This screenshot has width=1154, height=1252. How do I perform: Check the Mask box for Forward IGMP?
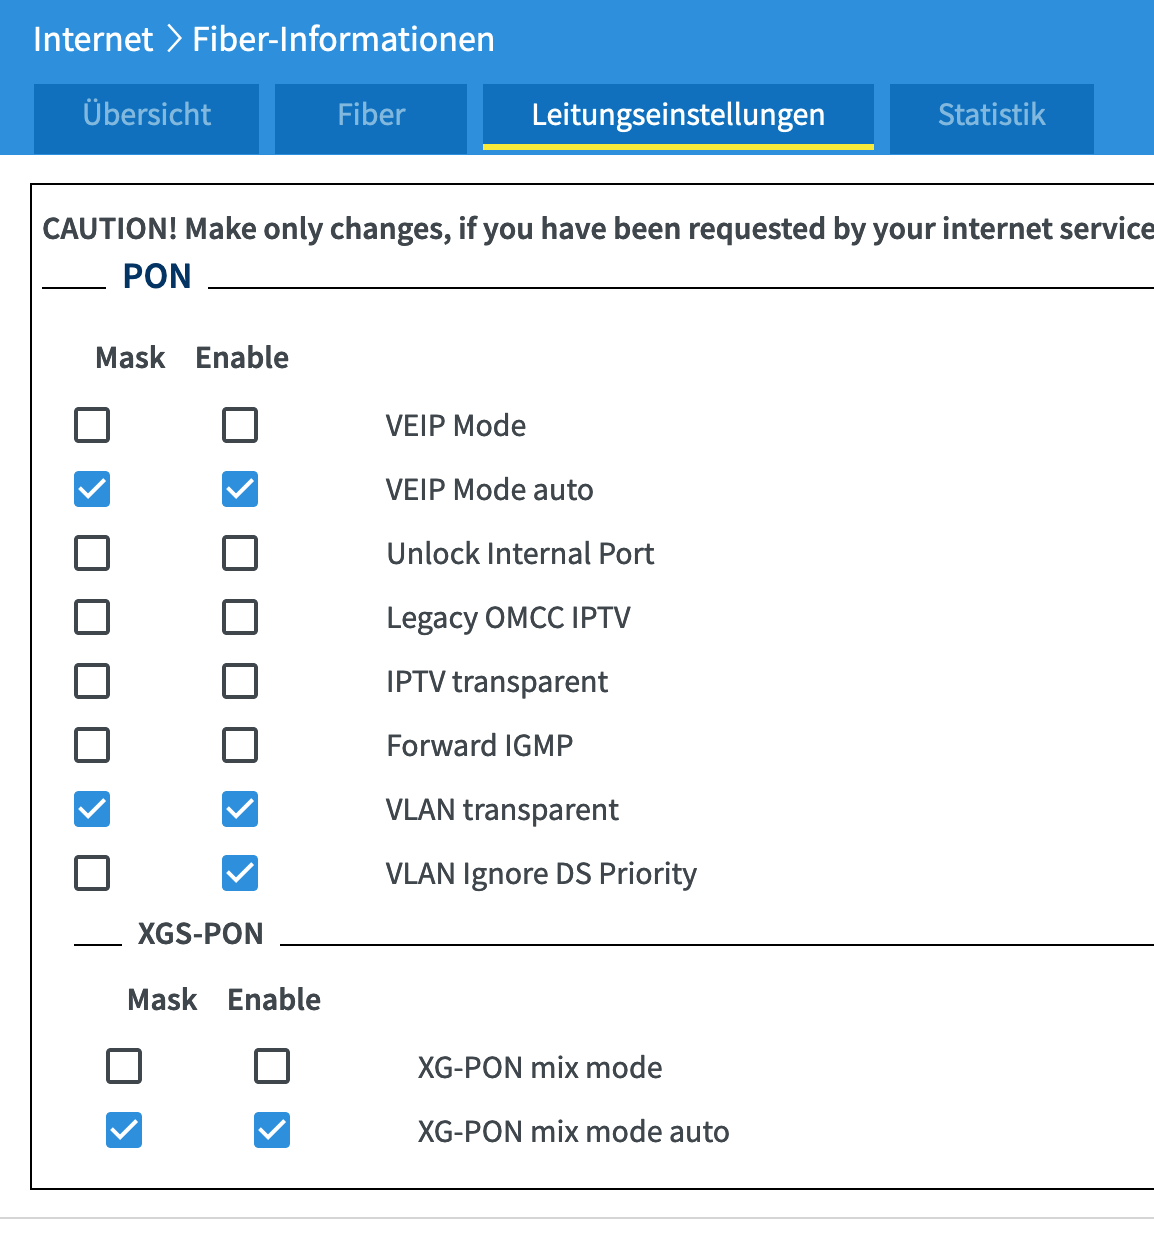tap(92, 745)
